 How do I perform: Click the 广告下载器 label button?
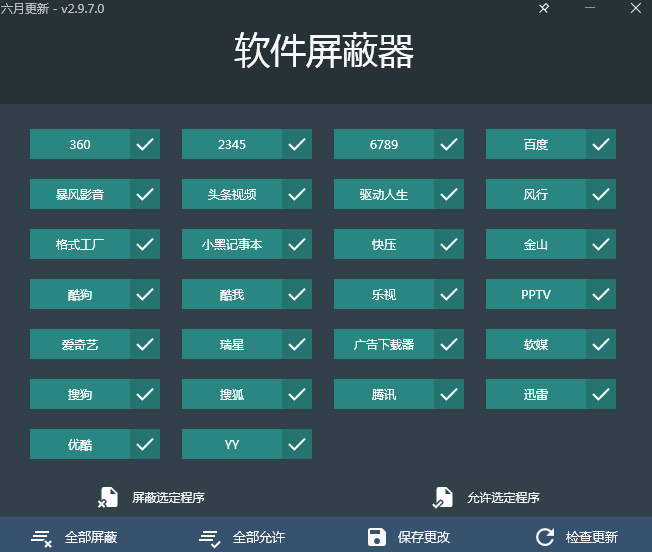pos(384,344)
